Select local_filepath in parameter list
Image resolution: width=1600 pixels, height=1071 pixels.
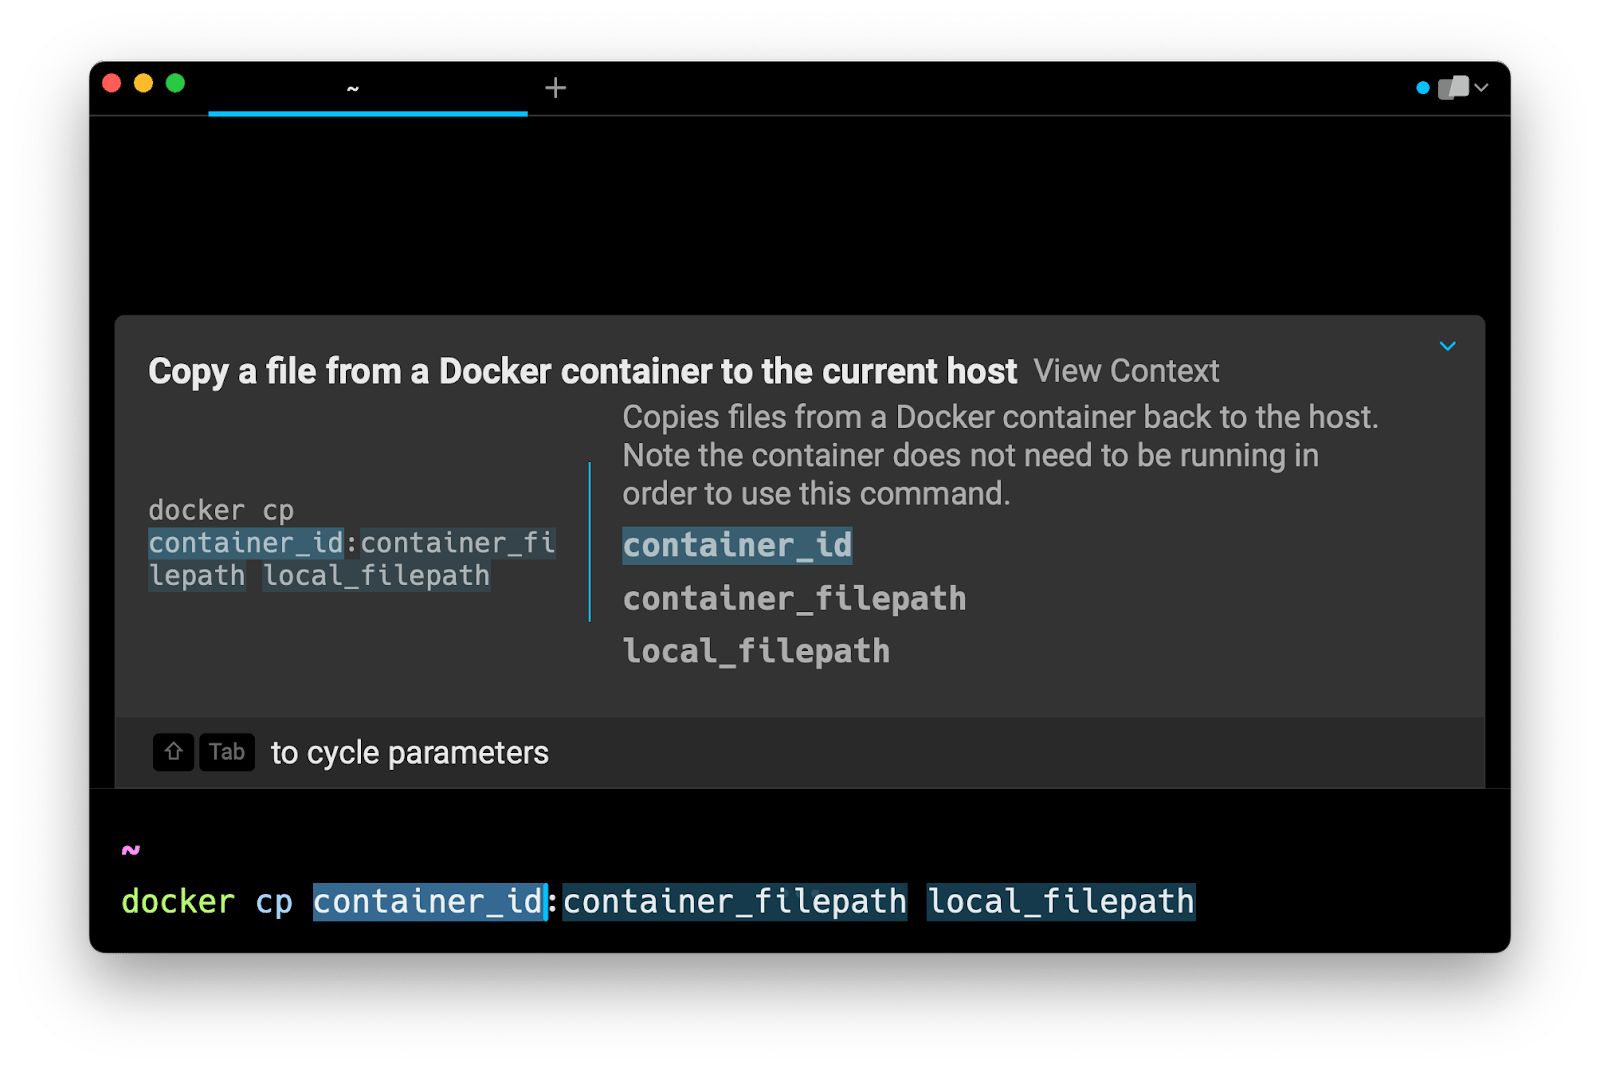[756, 652]
